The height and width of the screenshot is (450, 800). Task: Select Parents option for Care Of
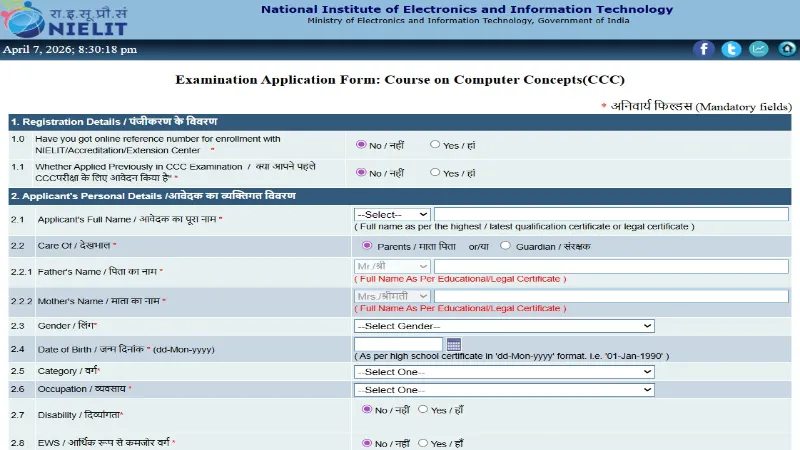pyautogui.click(x=367, y=246)
